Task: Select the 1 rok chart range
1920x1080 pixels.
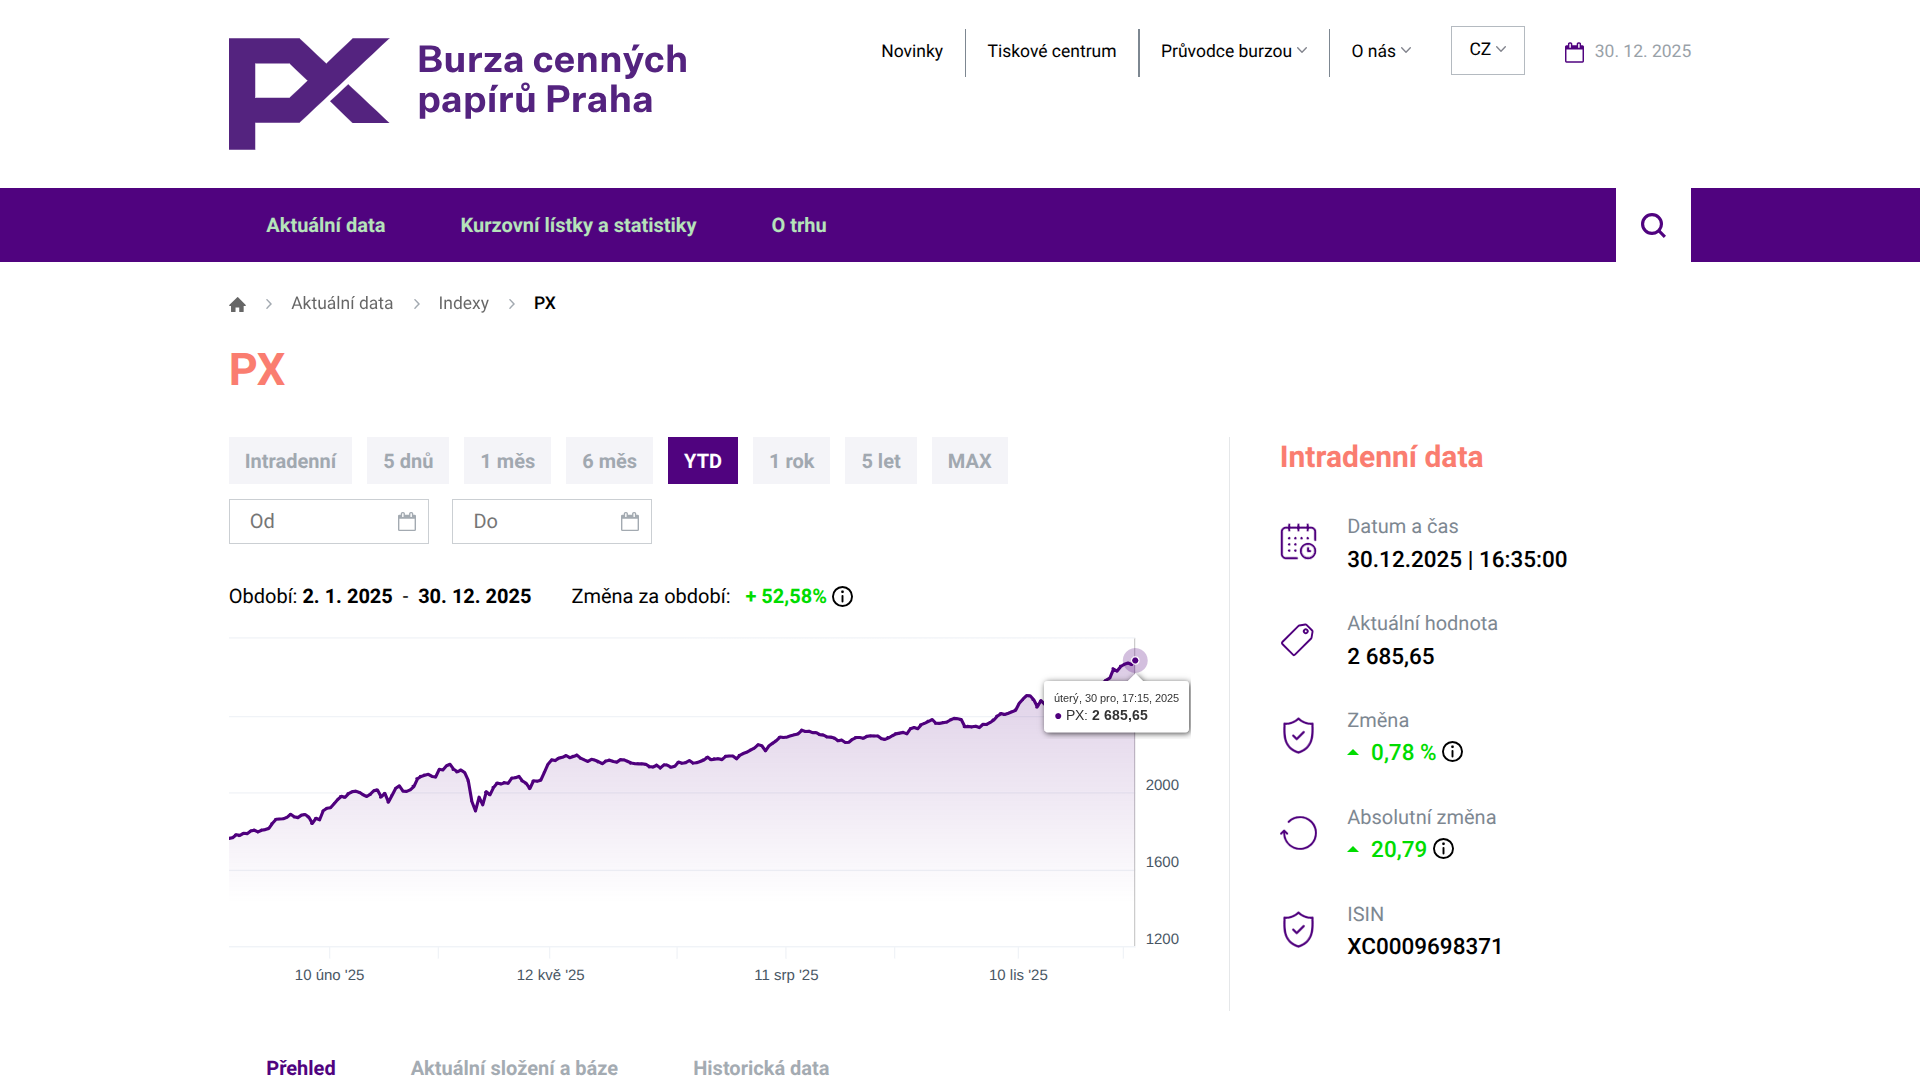Action: (791, 461)
